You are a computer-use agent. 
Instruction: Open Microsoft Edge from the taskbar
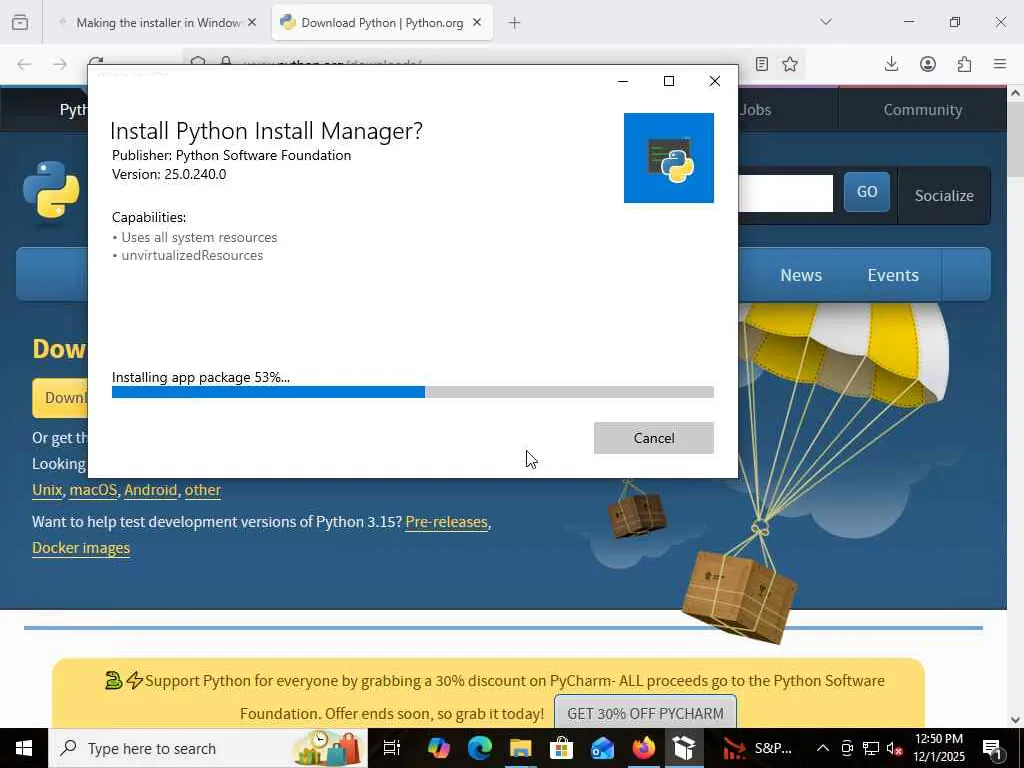479,748
